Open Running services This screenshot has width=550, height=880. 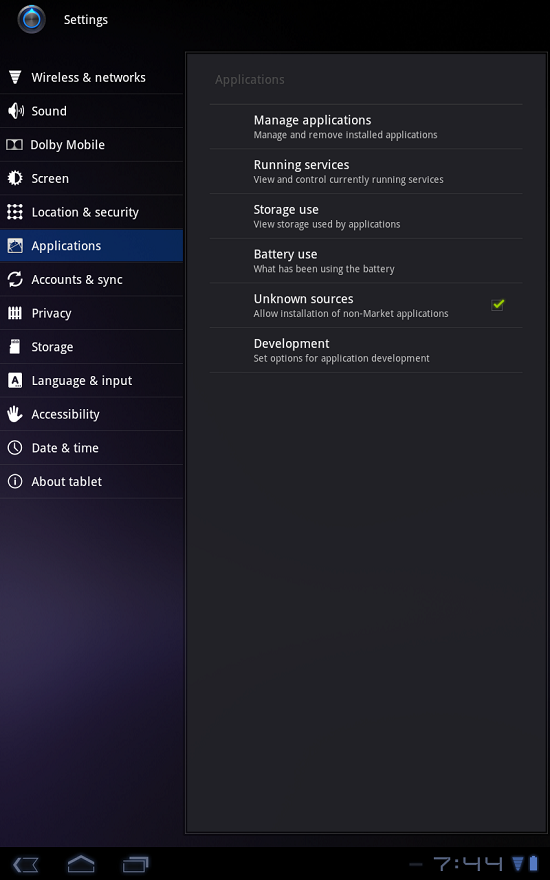(x=366, y=171)
